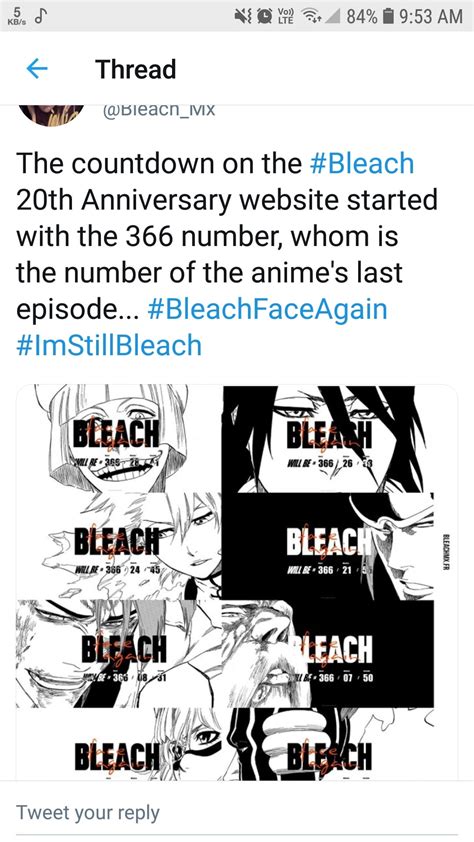Tap the music note status icon
The image size is (474, 842).
(x=39, y=17)
